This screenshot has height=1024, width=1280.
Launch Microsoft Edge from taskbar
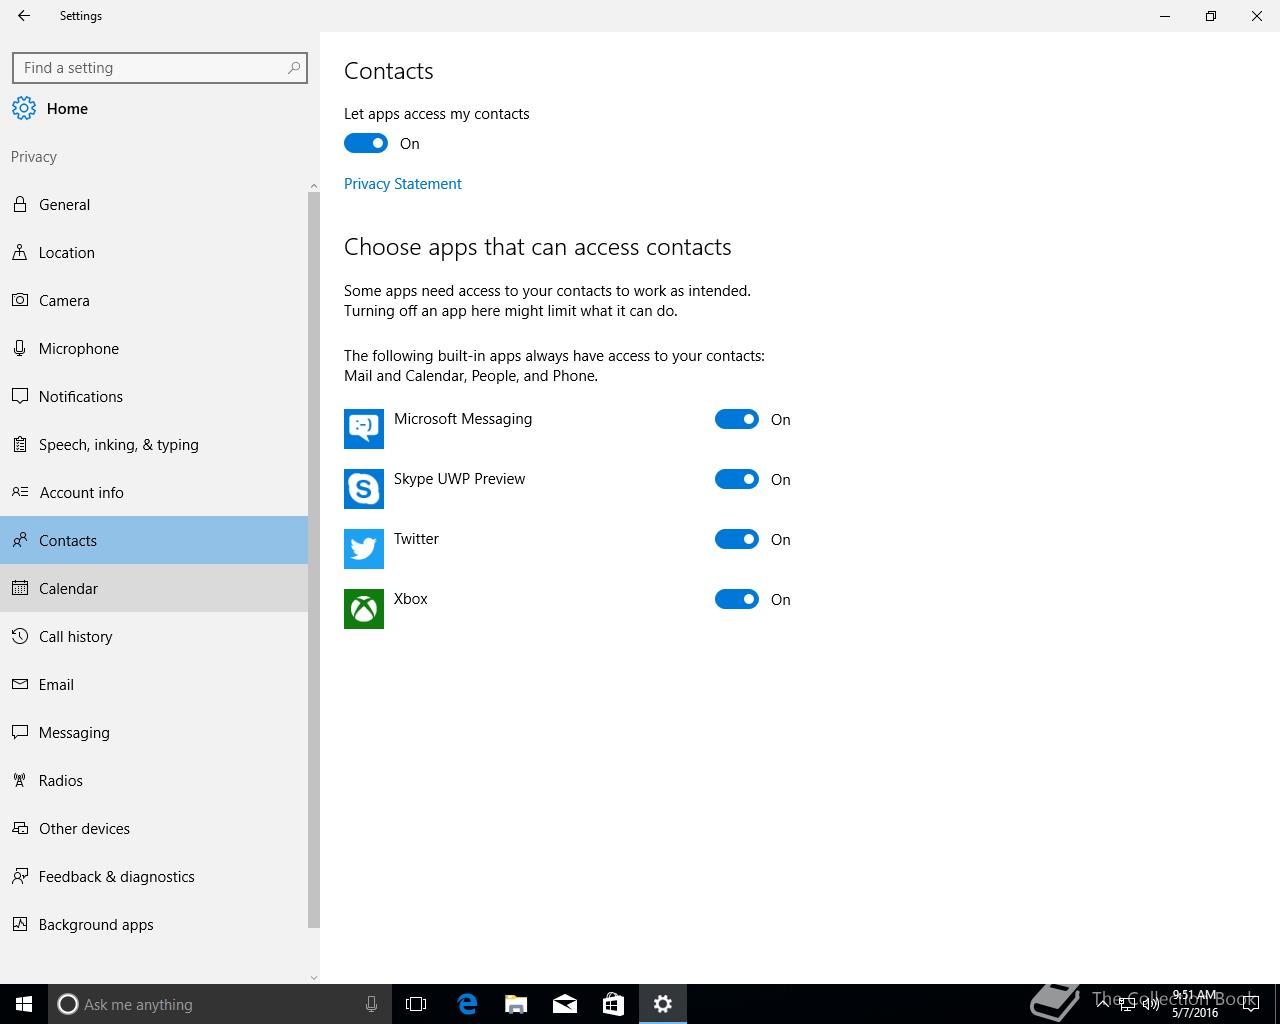467,1004
